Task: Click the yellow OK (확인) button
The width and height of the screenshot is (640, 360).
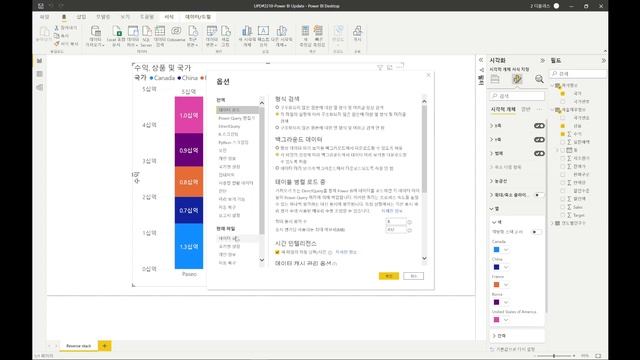Action: (x=389, y=276)
